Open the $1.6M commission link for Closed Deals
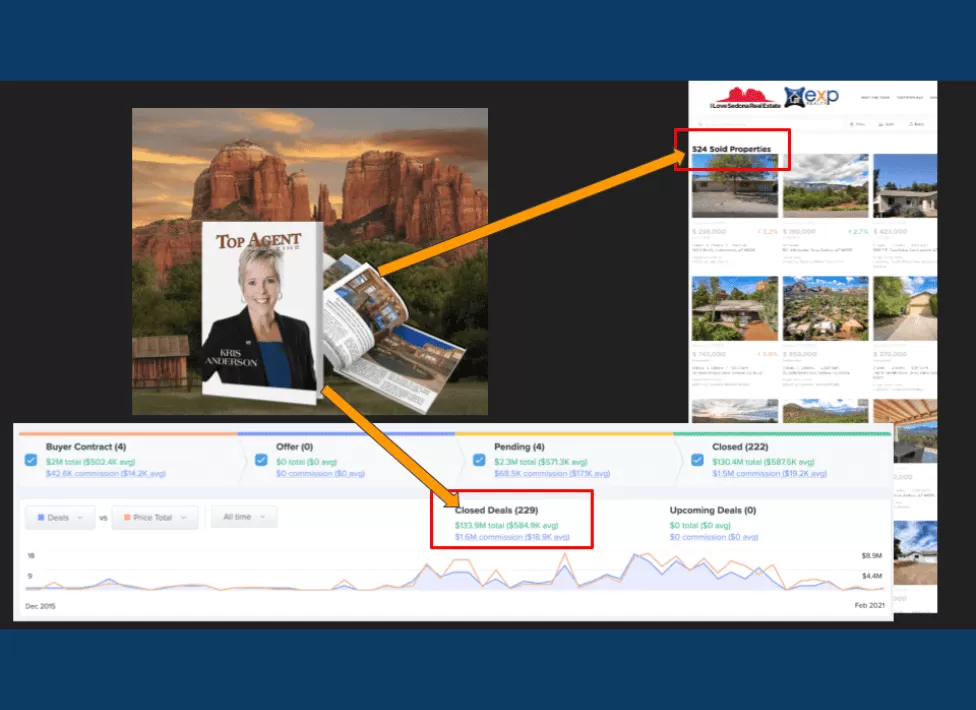Viewport: 976px width, 710px height. coord(512,537)
